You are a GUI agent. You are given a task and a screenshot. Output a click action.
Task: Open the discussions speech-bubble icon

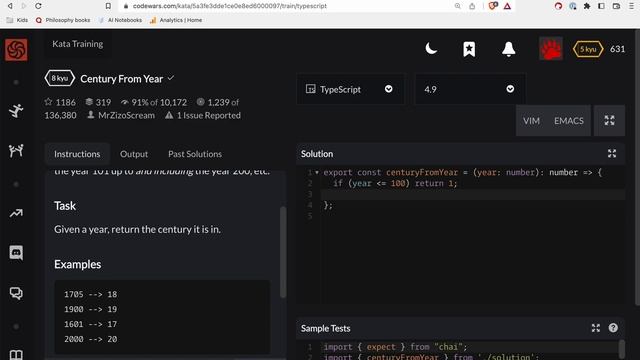(16, 293)
